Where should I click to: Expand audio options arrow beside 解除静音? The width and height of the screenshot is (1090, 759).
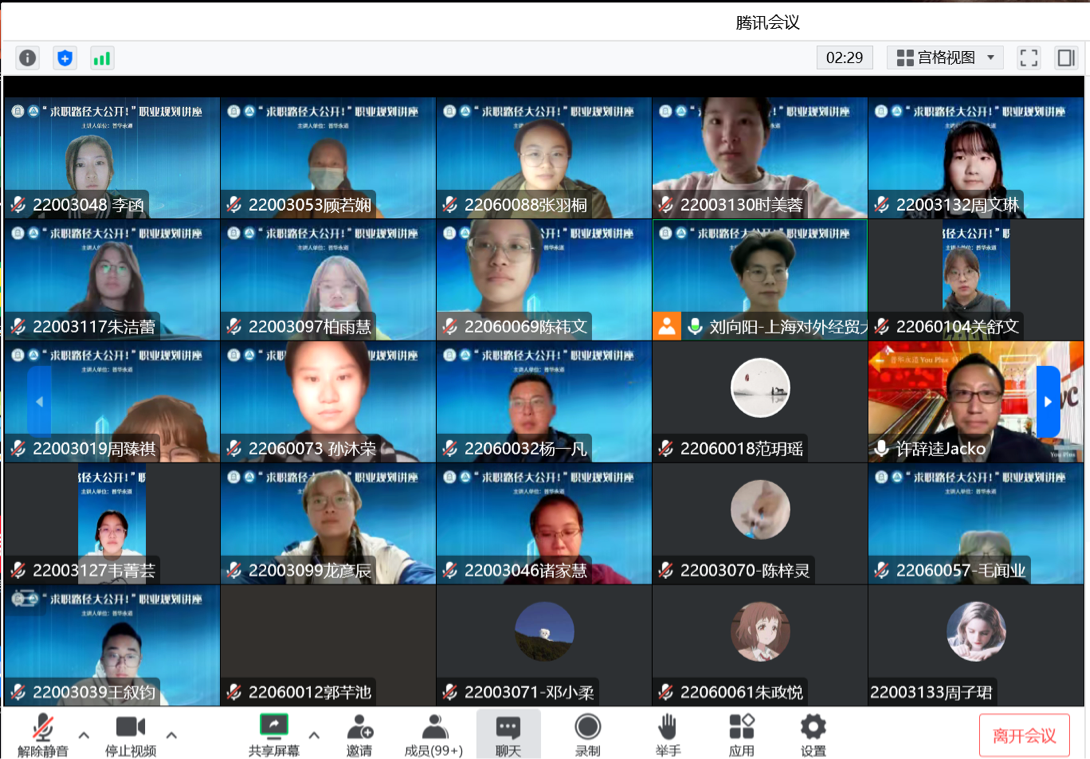(84, 735)
